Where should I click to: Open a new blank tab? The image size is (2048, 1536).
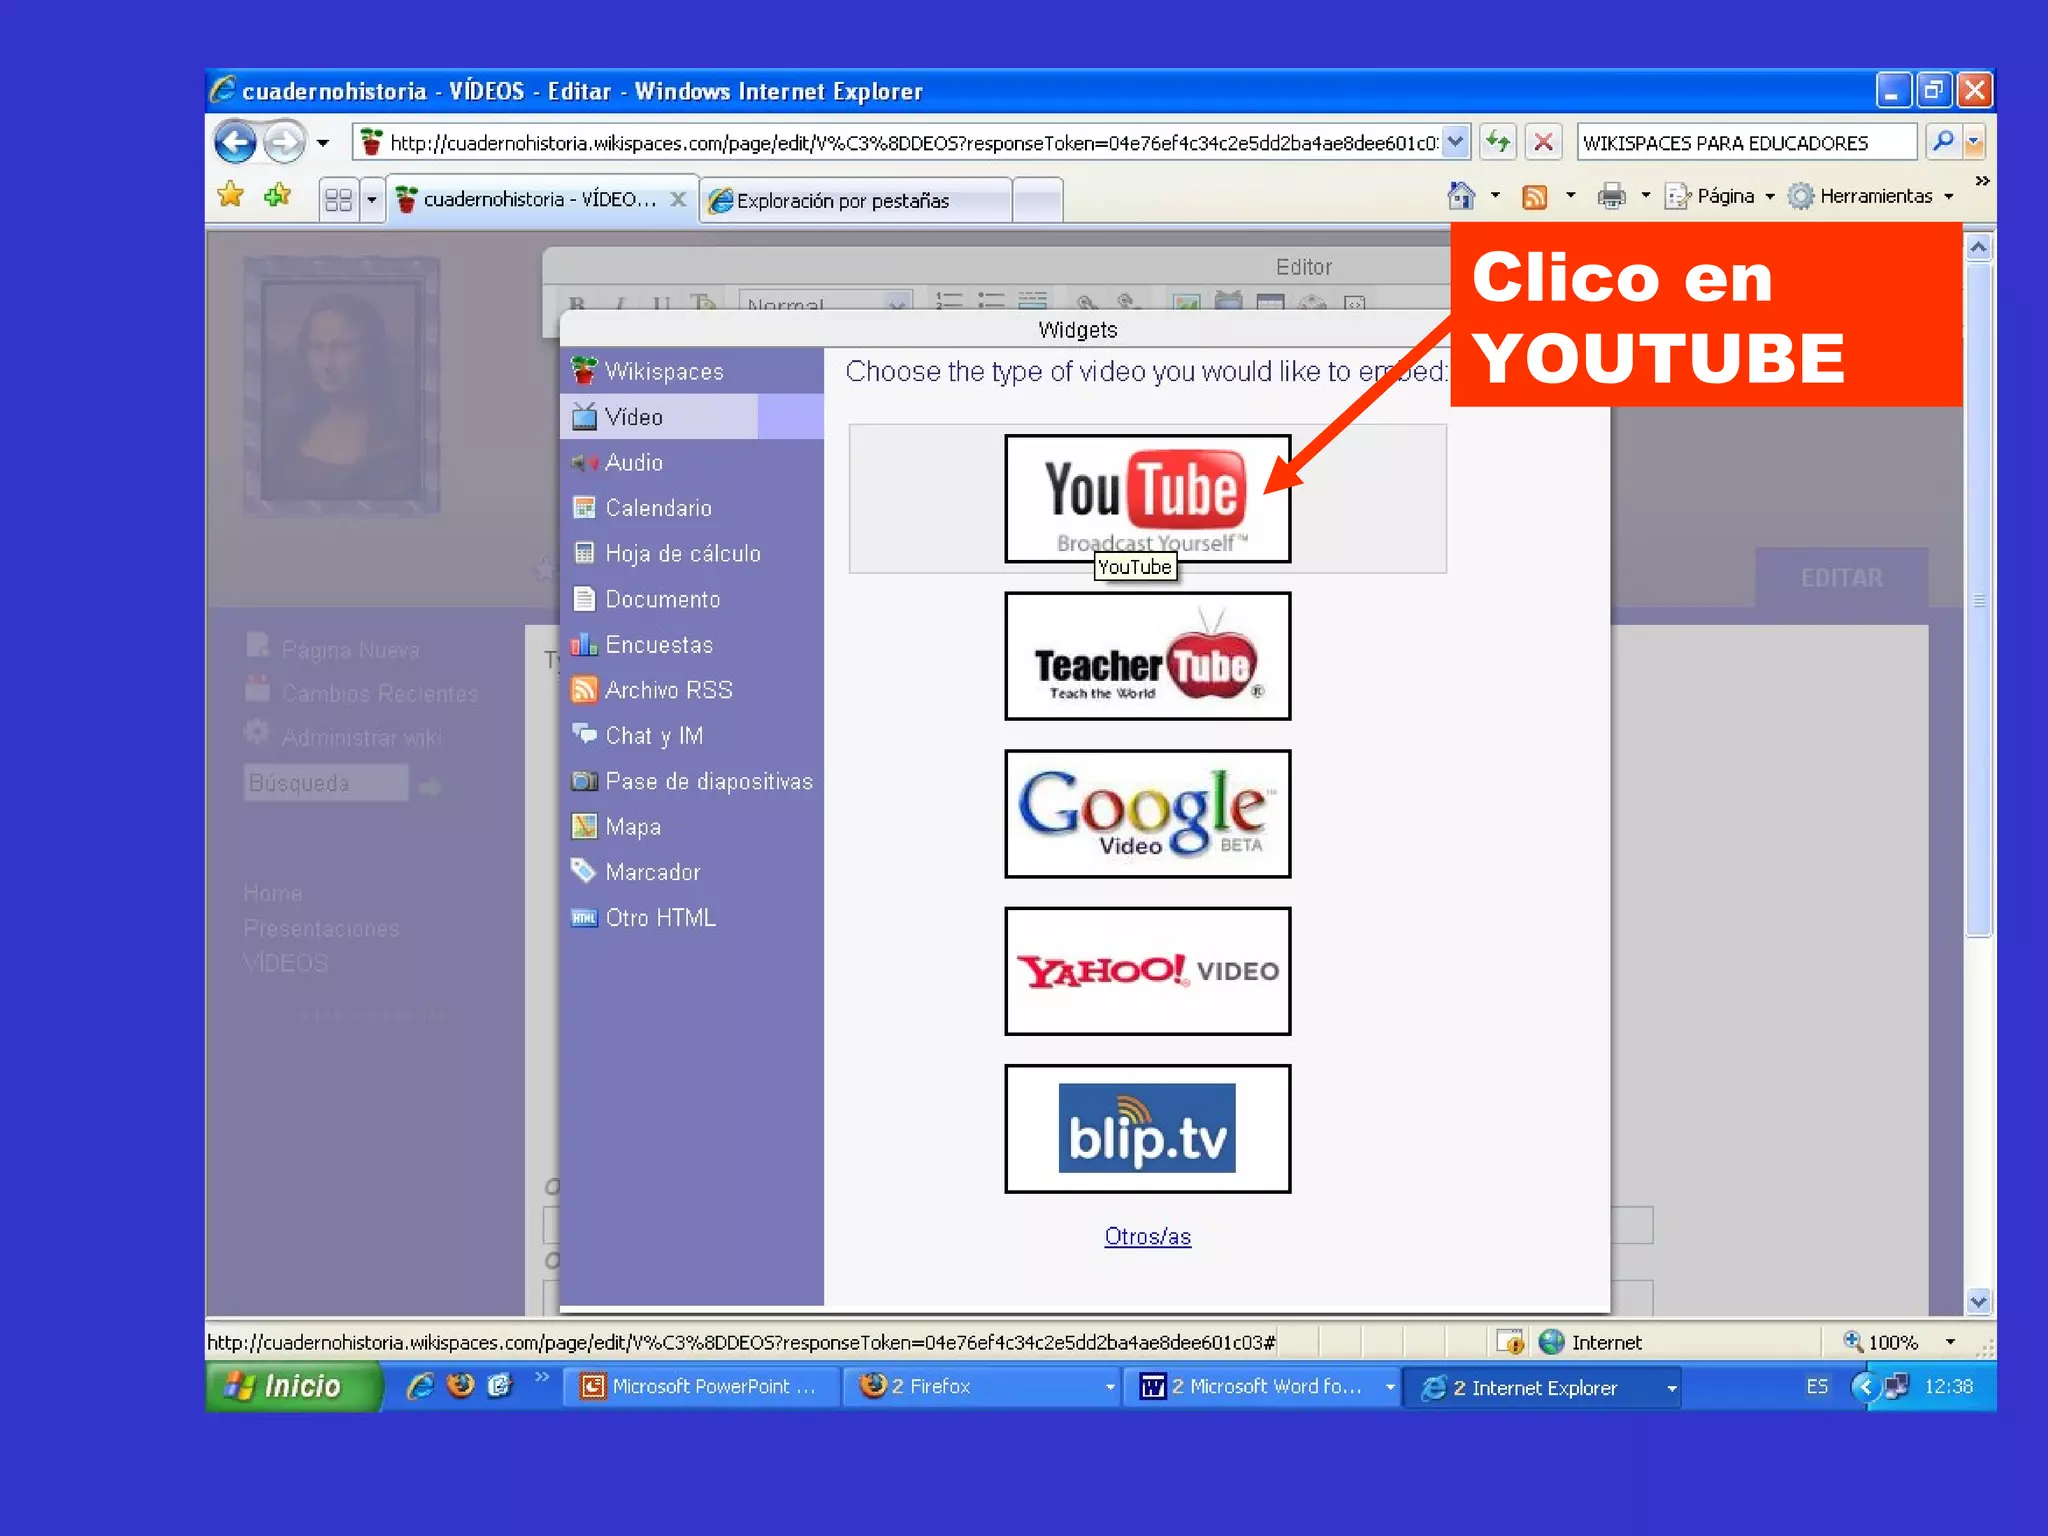[1037, 200]
